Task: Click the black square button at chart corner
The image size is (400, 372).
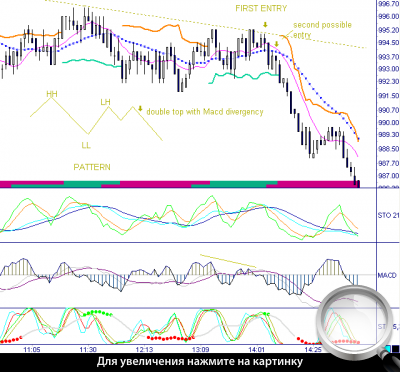Action: coord(396,349)
